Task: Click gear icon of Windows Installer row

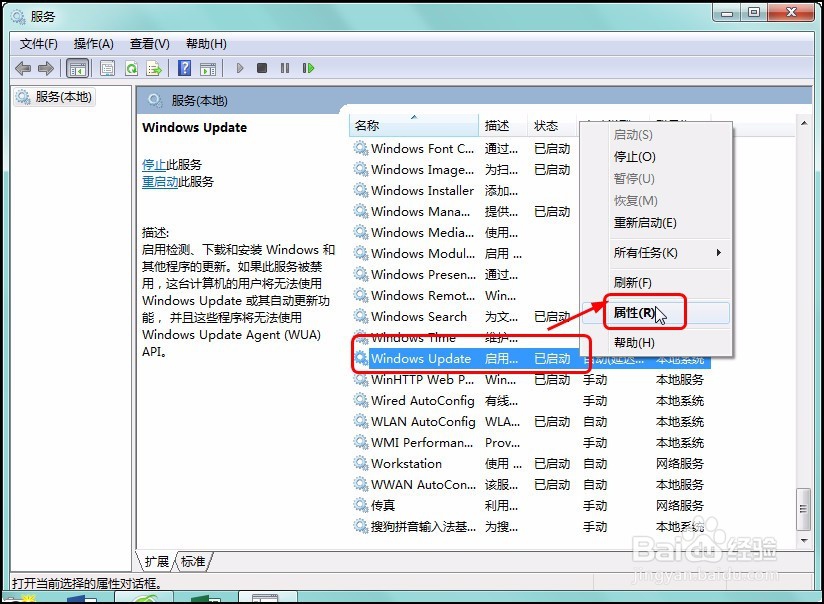Action: [x=360, y=190]
